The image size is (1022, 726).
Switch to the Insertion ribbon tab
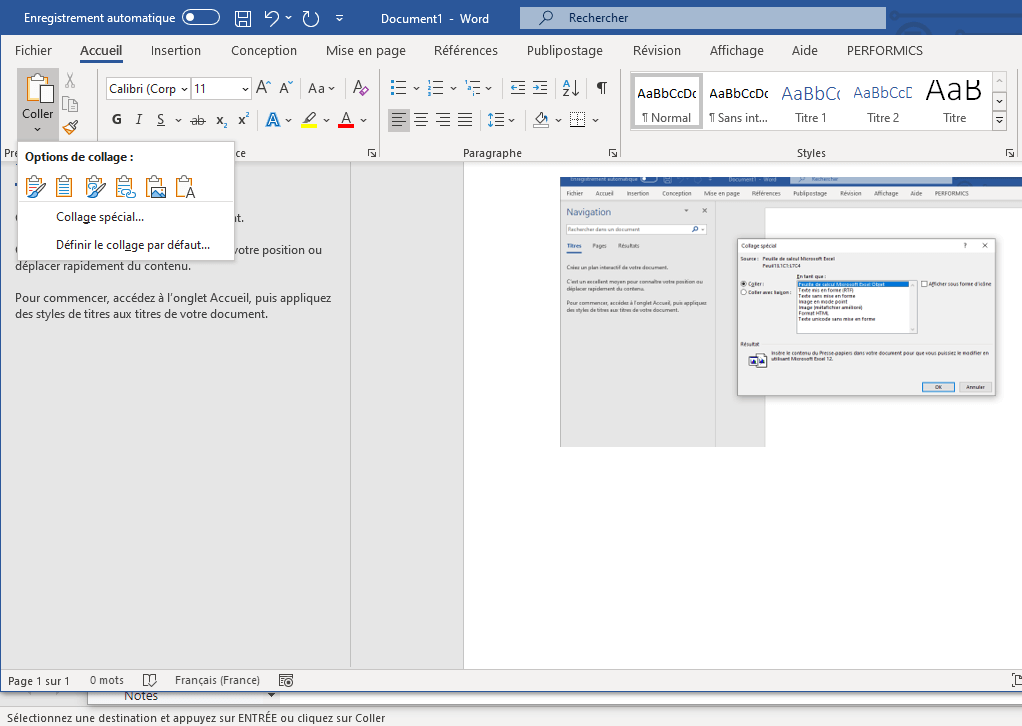pos(175,50)
